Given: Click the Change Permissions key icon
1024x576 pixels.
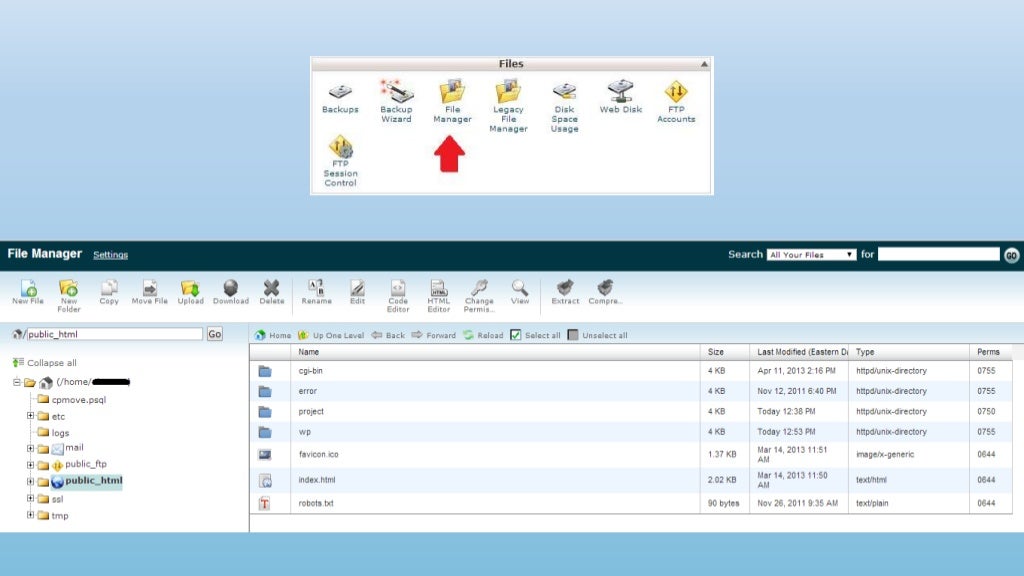Looking at the screenshot, I should (479, 290).
